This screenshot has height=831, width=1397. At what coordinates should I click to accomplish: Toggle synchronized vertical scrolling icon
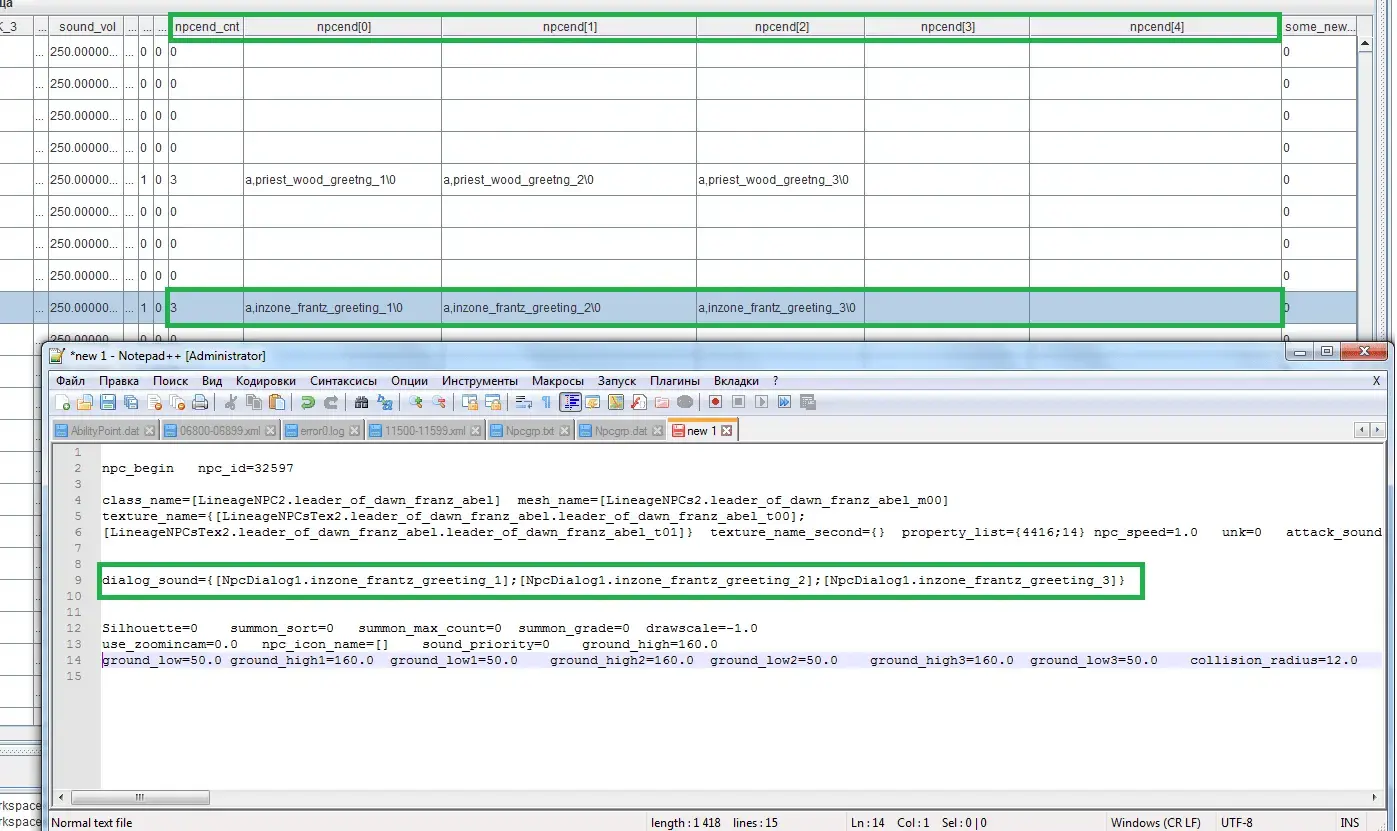469,402
